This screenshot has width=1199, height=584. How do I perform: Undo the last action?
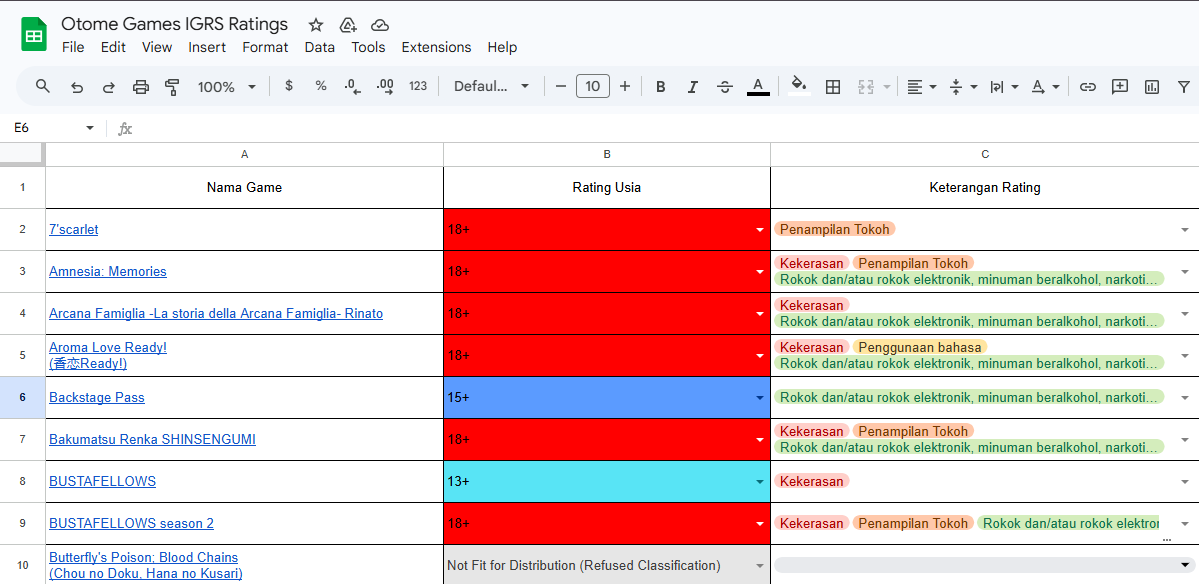(76, 86)
